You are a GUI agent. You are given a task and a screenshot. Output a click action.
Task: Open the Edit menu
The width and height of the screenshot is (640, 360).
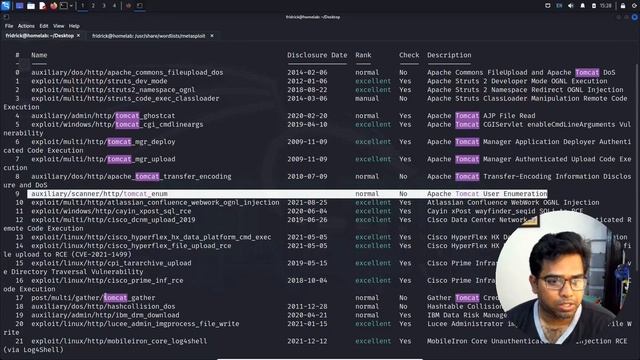pos(44,26)
